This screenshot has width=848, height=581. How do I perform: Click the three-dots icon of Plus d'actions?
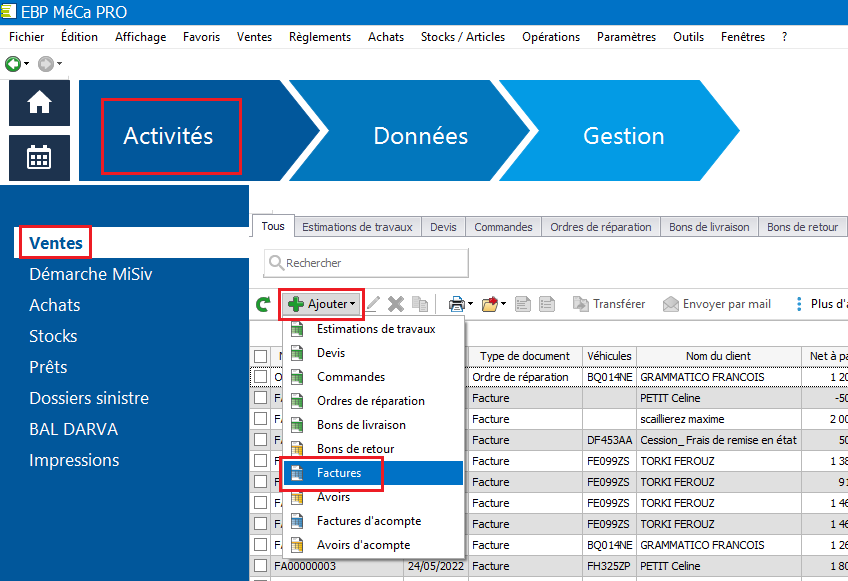pos(799,304)
